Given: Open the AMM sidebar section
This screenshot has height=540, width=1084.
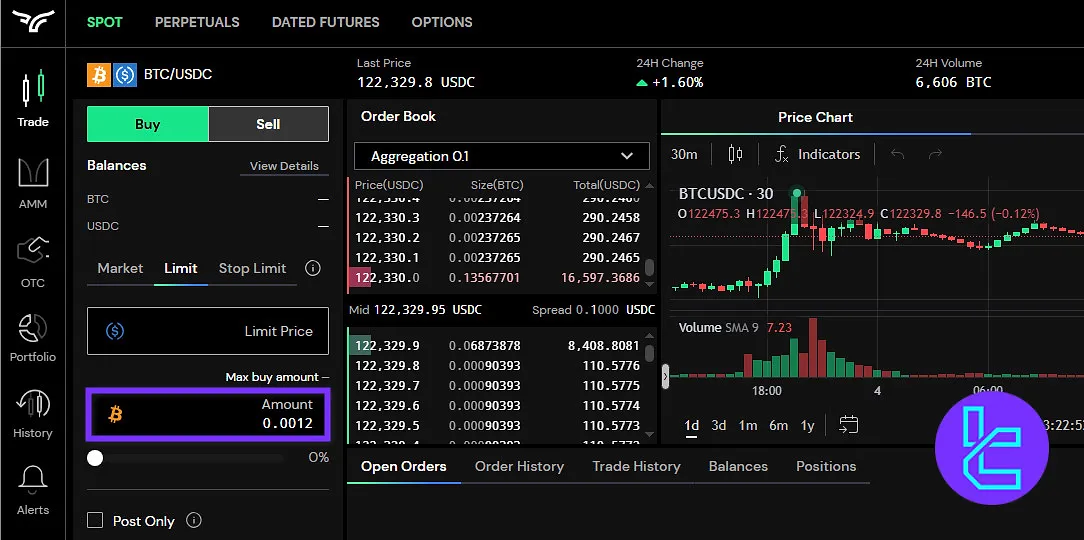Looking at the screenshot, I should pos(32,183).
